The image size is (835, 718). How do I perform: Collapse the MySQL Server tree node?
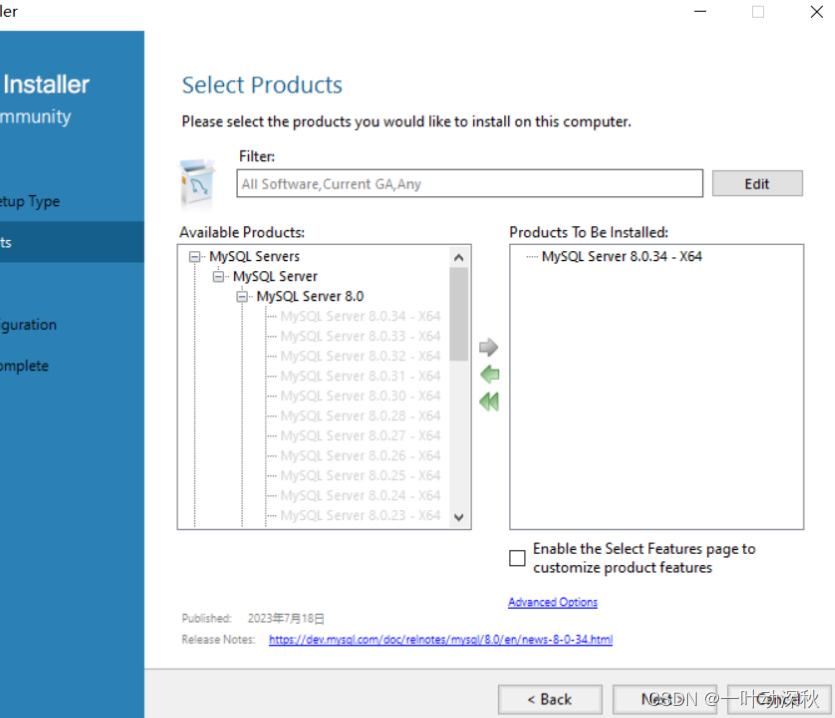(218, 276)
